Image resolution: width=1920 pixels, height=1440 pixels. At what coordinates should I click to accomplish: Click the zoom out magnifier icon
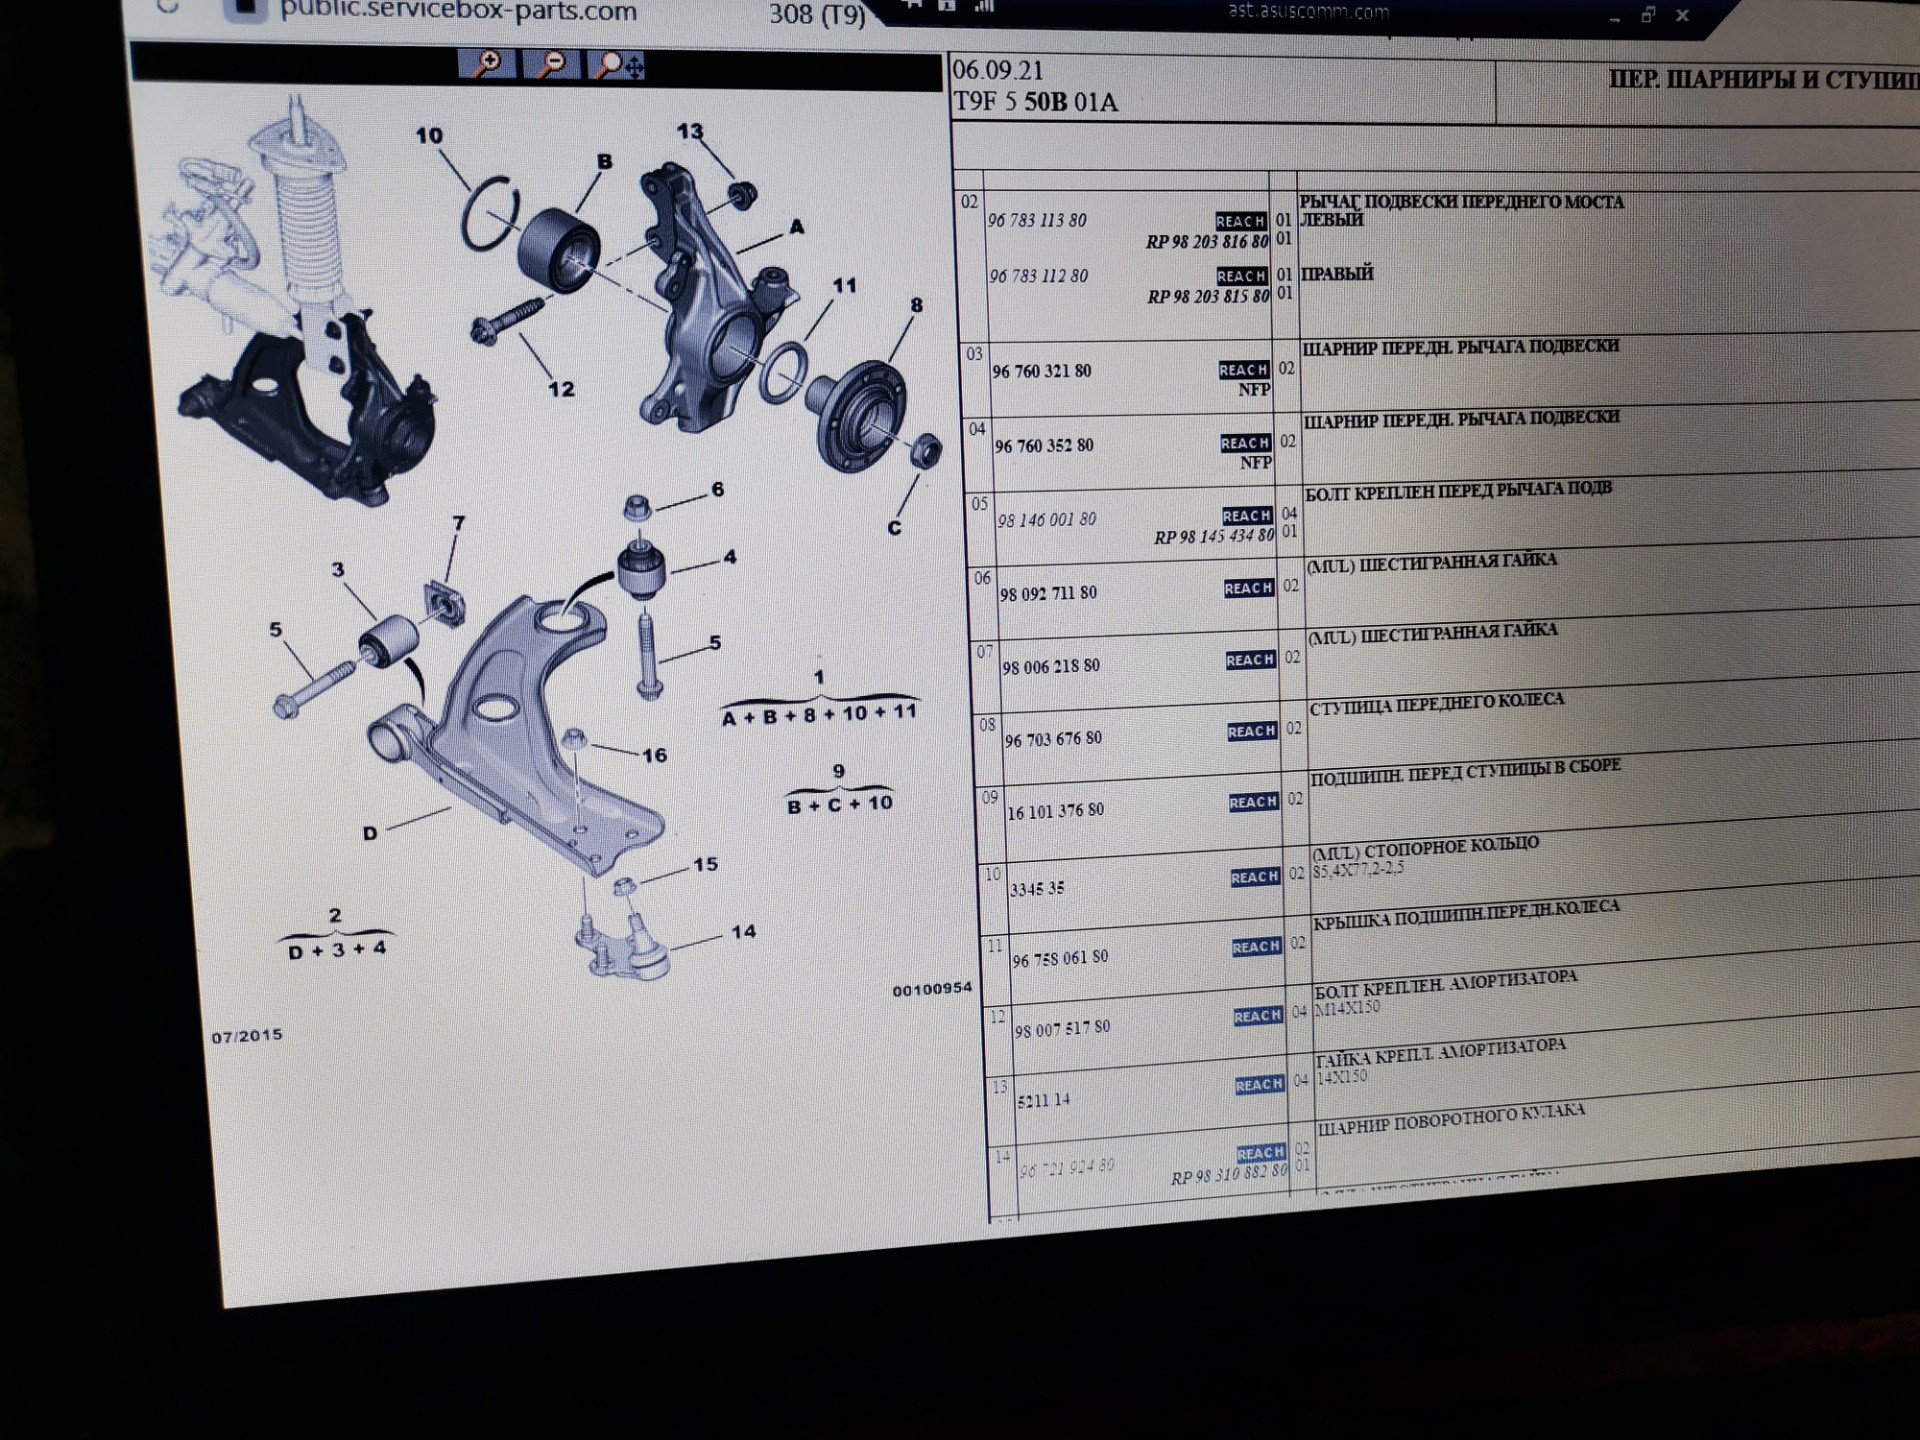pyautogui.click(x=551, y=65)
